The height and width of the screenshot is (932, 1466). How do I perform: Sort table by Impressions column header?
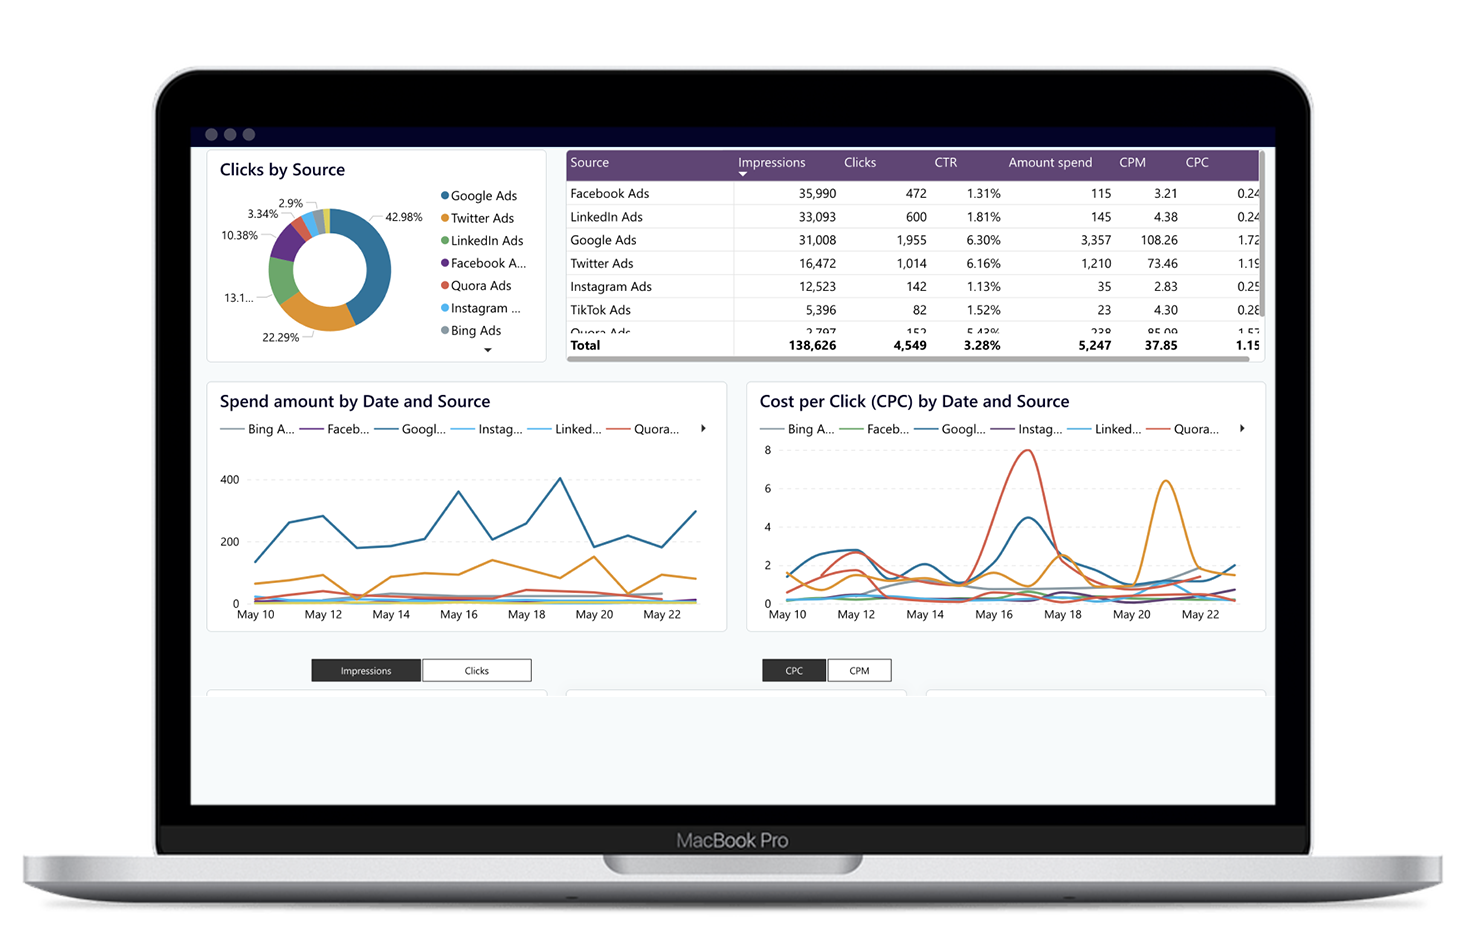click(x=771, y=163)
